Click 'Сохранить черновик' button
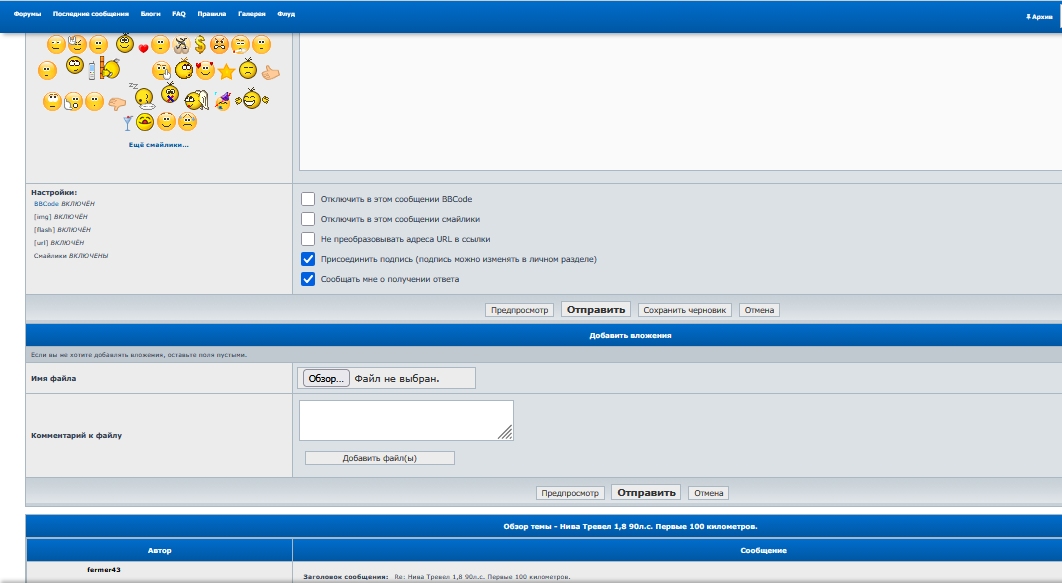Screen dimensions: 1062x583 click(685, 310)
